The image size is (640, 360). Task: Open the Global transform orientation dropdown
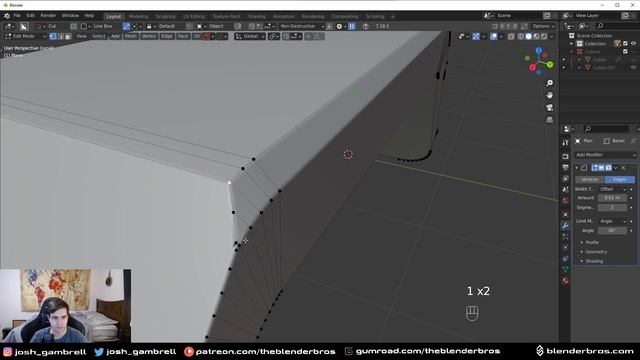click(x=250, y=36)
